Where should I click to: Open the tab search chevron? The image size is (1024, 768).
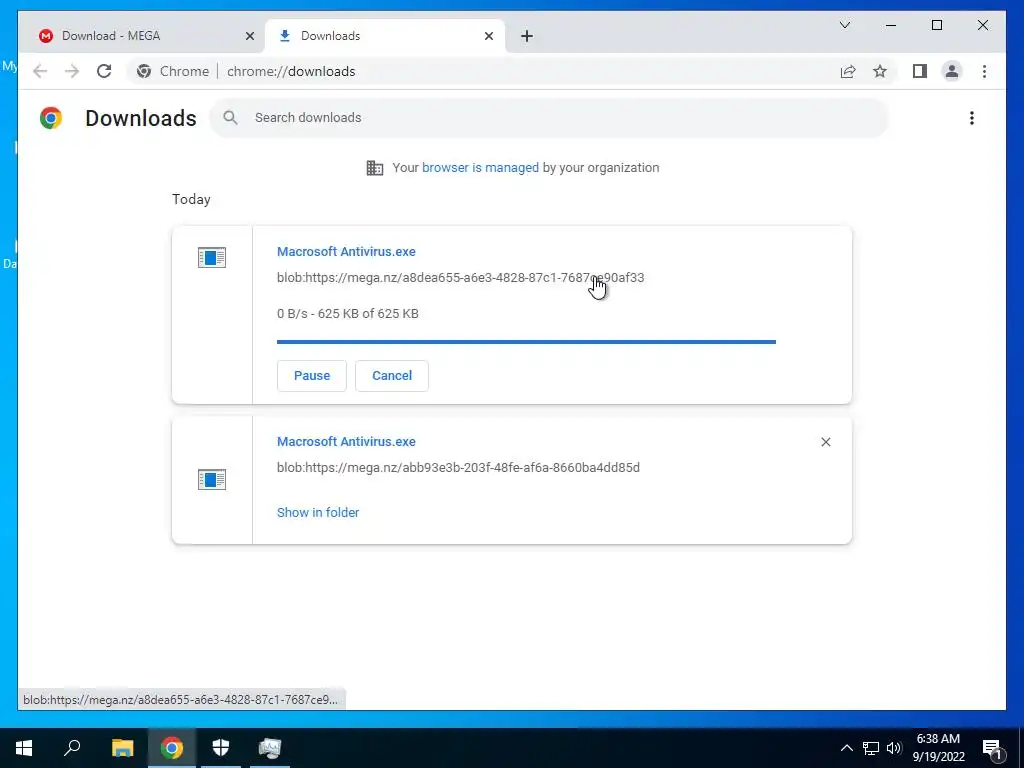point(844,25)
